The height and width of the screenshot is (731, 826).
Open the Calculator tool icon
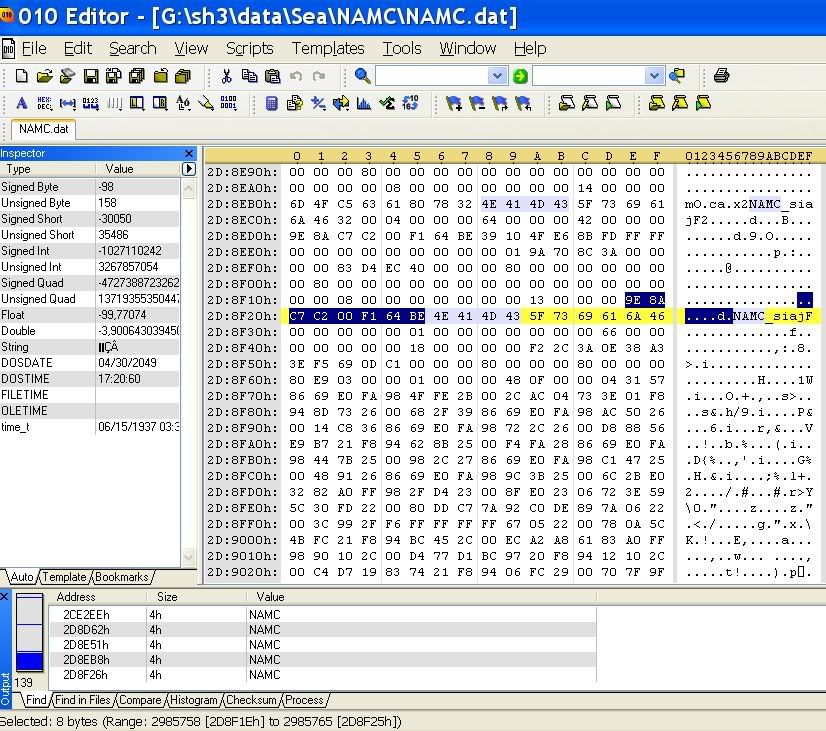(271, 103)
